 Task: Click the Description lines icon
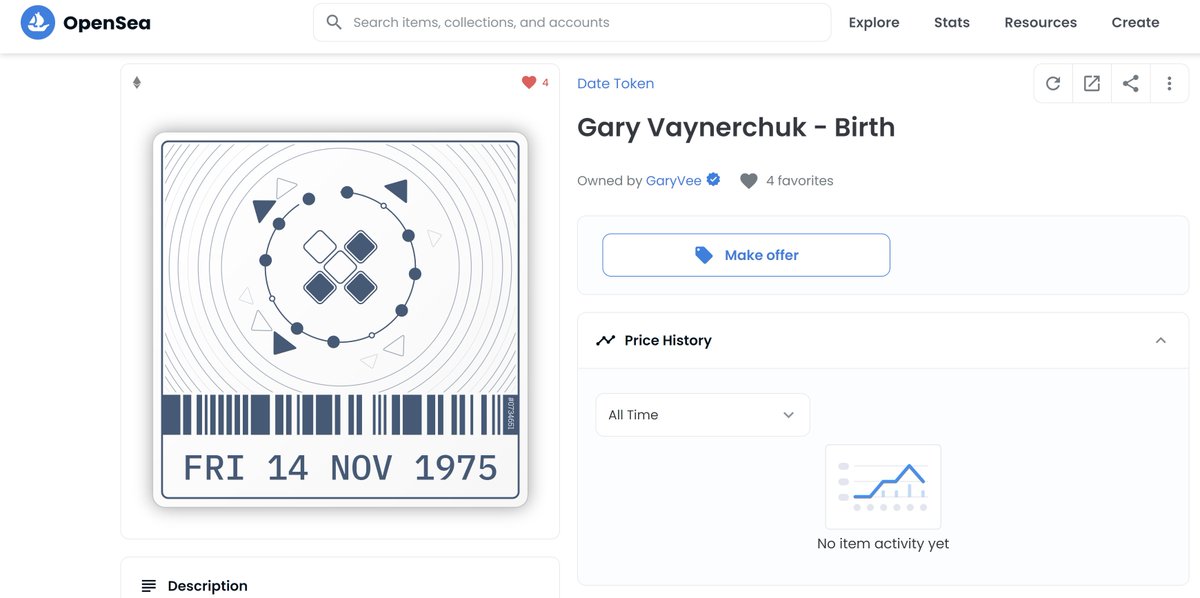(149, 586)
